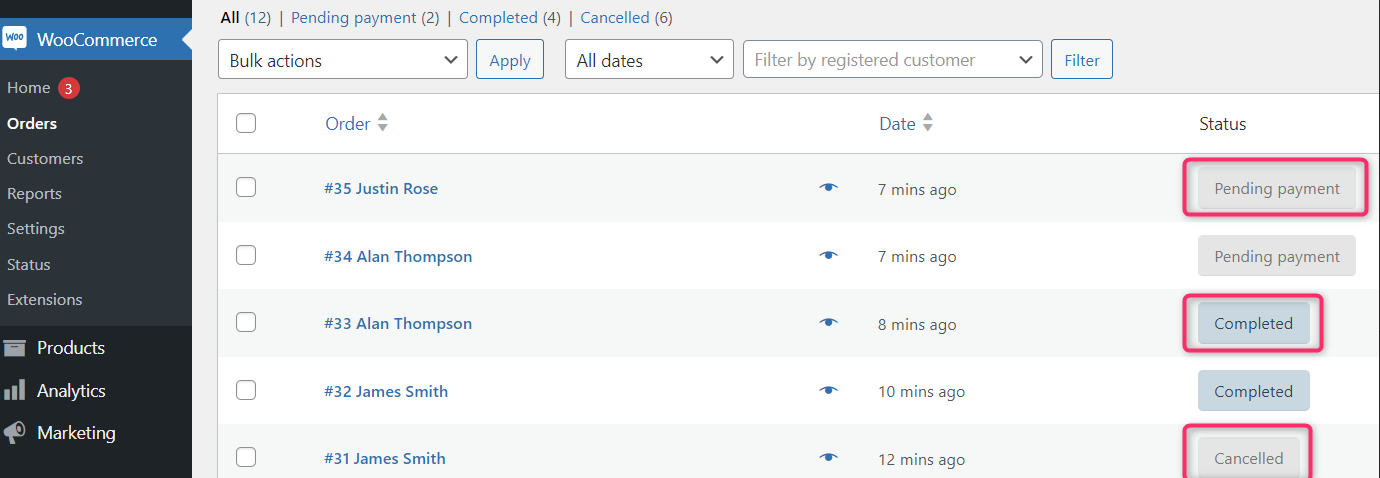The height and width of the screenshot is (478, 1380).
Task: Go to Customers in WooCommerce menu
Action: coord(45,159)
